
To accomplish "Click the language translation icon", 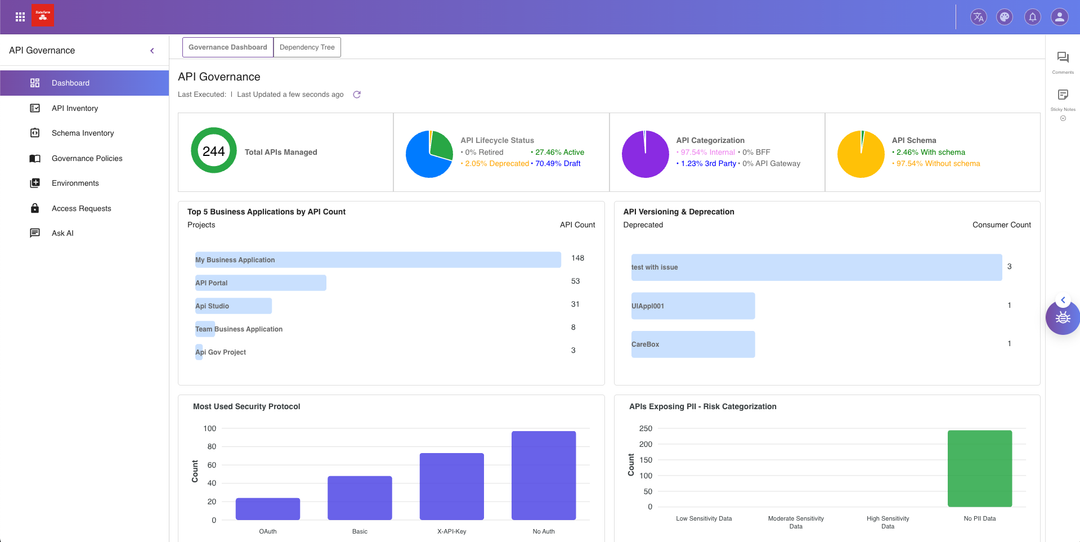I will 977,16.
